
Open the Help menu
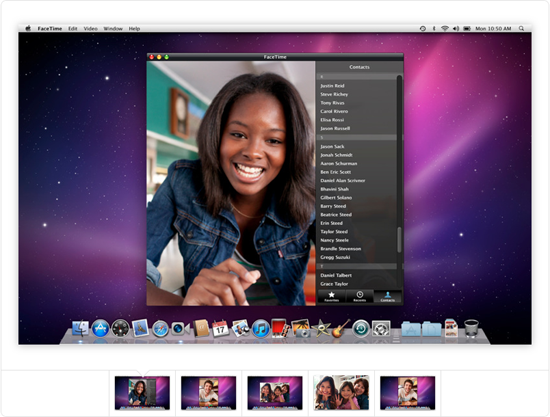[134, 29]
